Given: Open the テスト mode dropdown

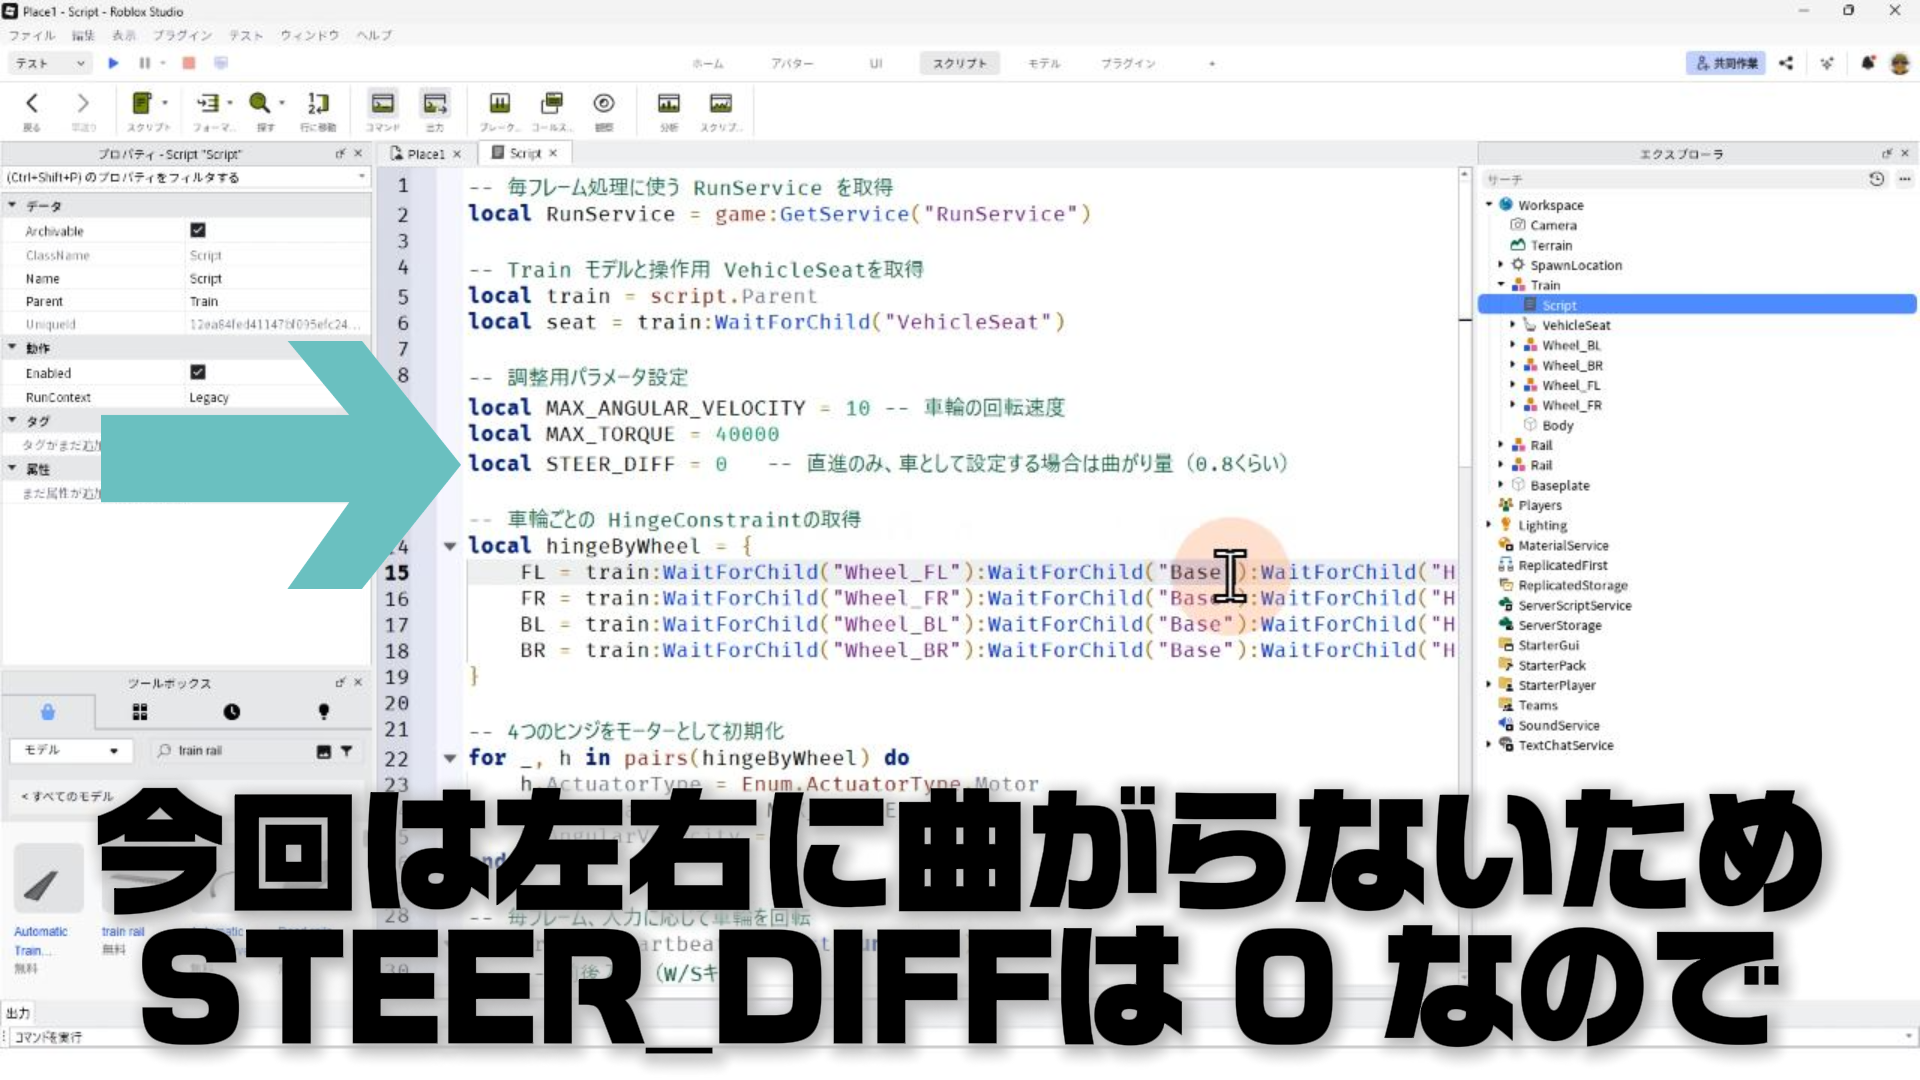Looking at the screenshot, I should (50, 63).
